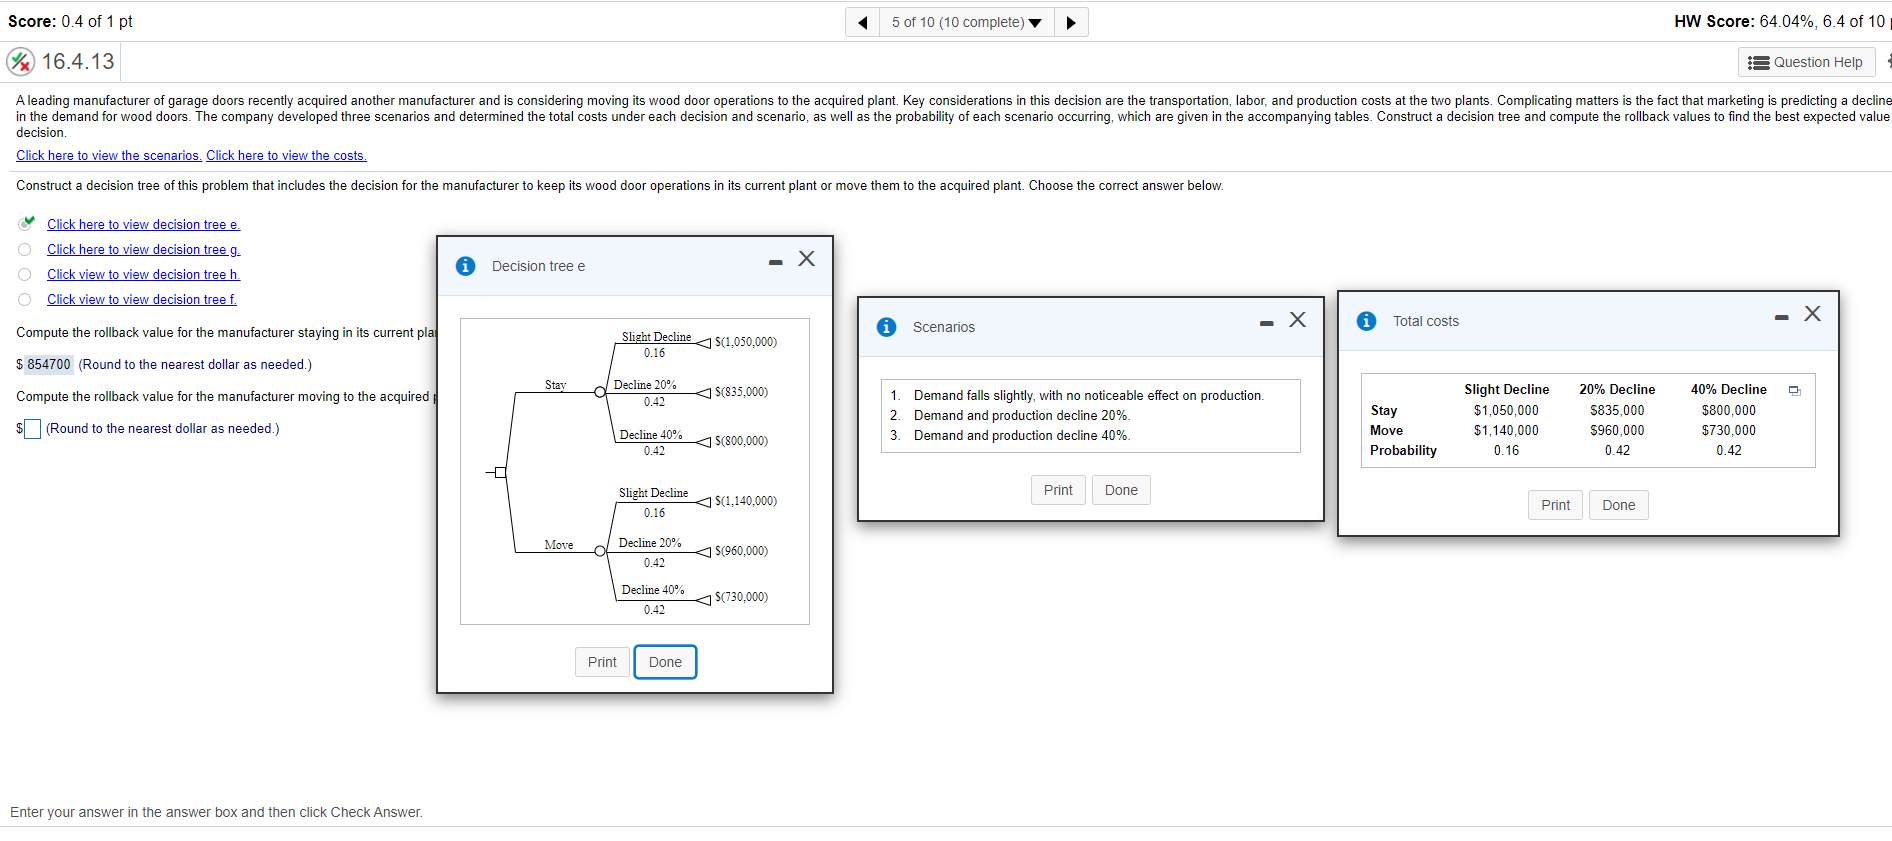The height and width of the screenshot is (841, 1892).
Task: Click the 'Score: 0.4 of 1 pt' text
Action: pos(70,21)
